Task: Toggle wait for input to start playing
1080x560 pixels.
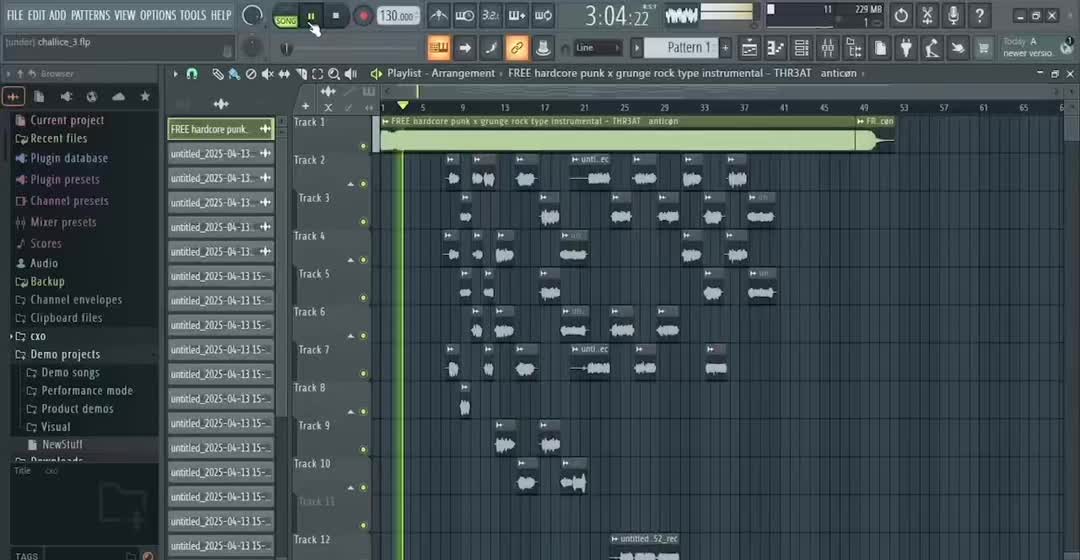Action: tap(464, 15)
